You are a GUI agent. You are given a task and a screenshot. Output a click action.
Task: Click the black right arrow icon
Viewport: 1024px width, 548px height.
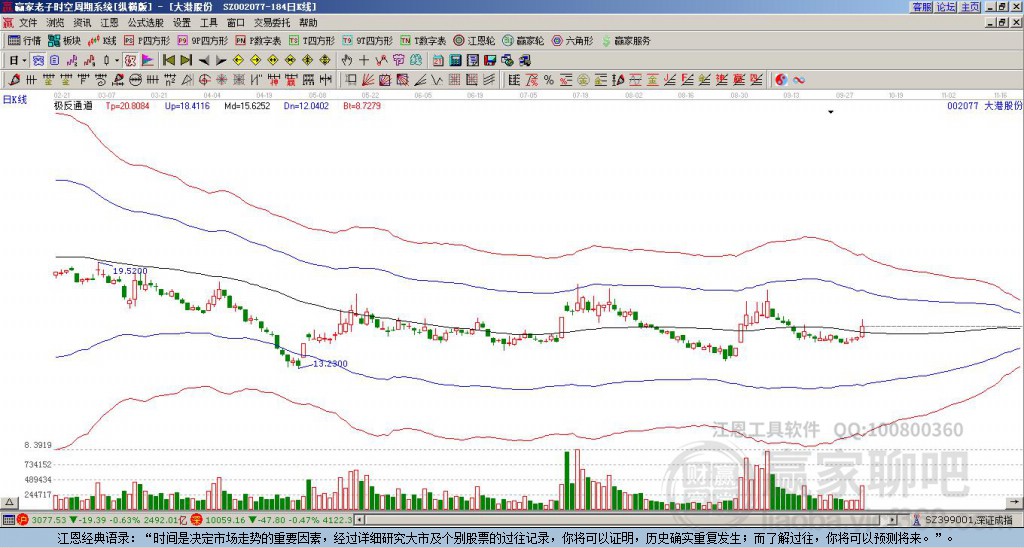pyautogui.click(x=221, y=61)
